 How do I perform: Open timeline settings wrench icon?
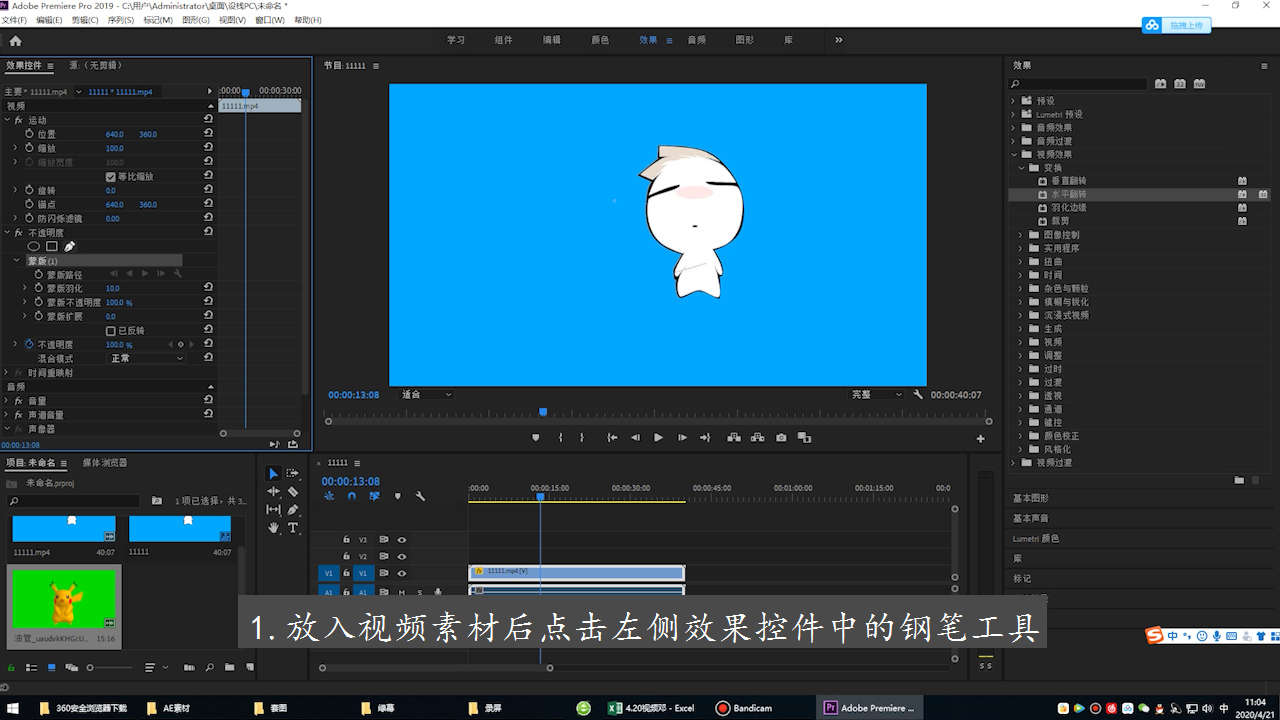[x=421, y=496]
